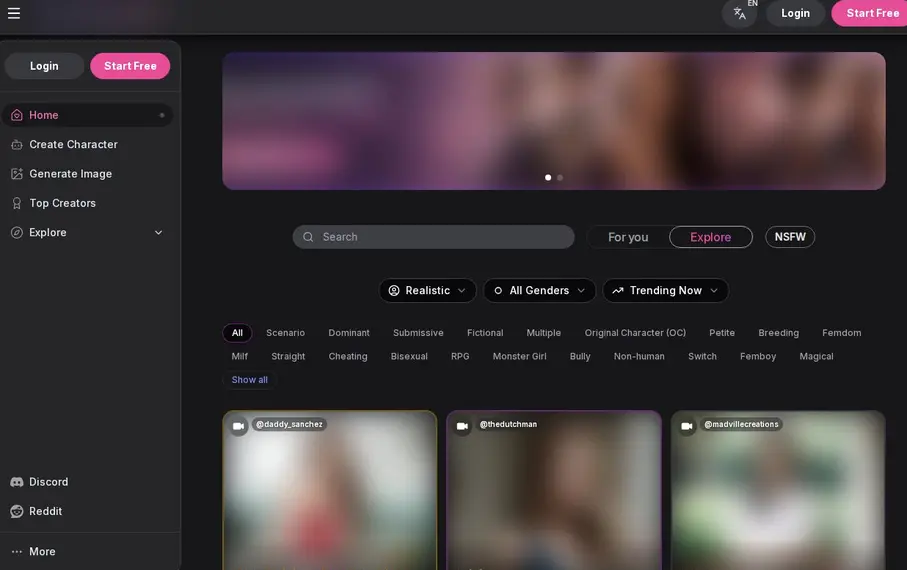
Task: Click the Reddit logo icon
Action: click(x=17, y=512)
